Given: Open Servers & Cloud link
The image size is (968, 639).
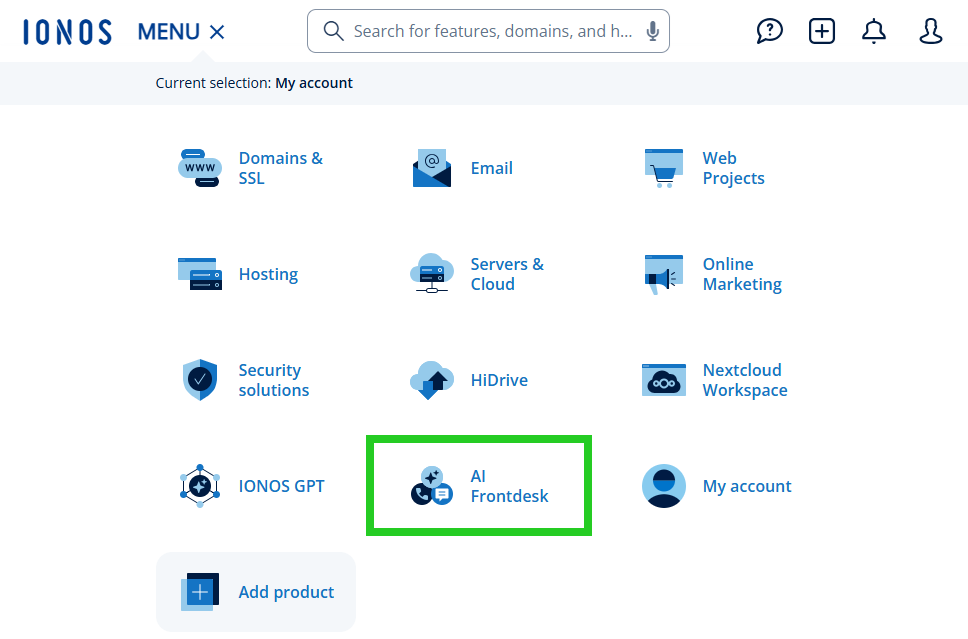Looking at the screenshot, I should click(507, 274).
